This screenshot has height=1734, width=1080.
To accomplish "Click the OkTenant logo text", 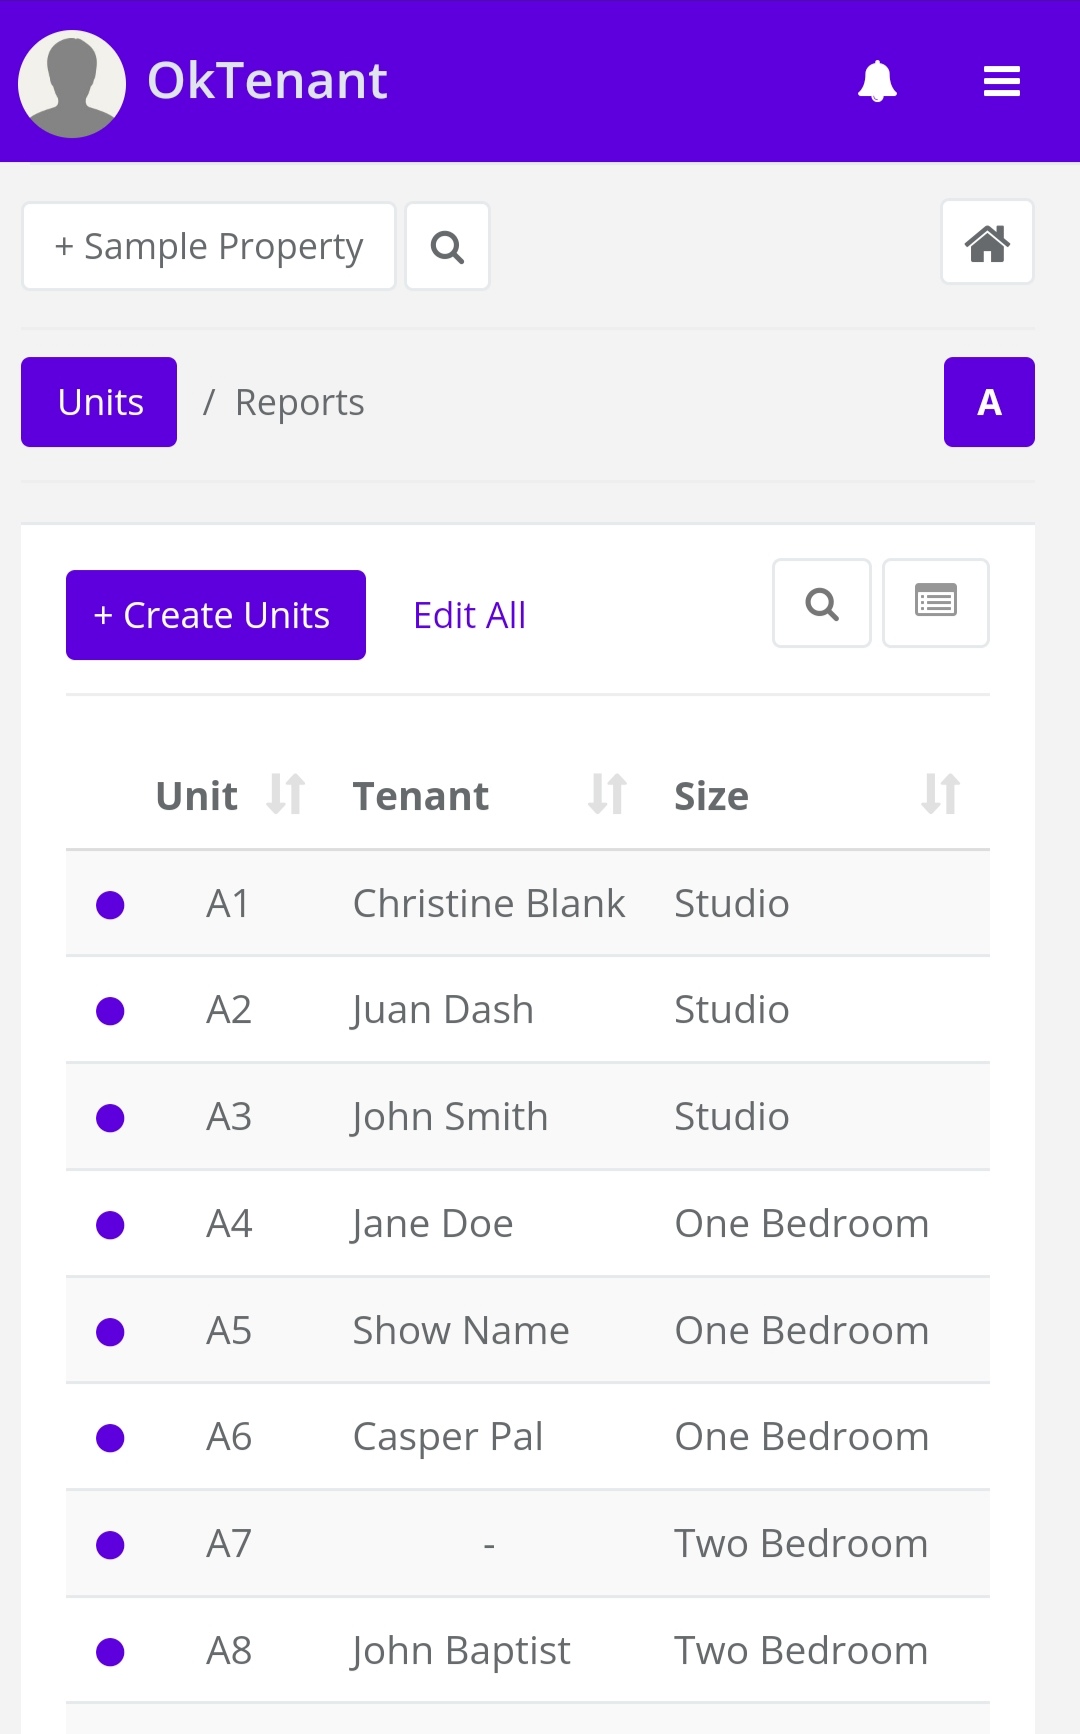I will pos(267,81).
